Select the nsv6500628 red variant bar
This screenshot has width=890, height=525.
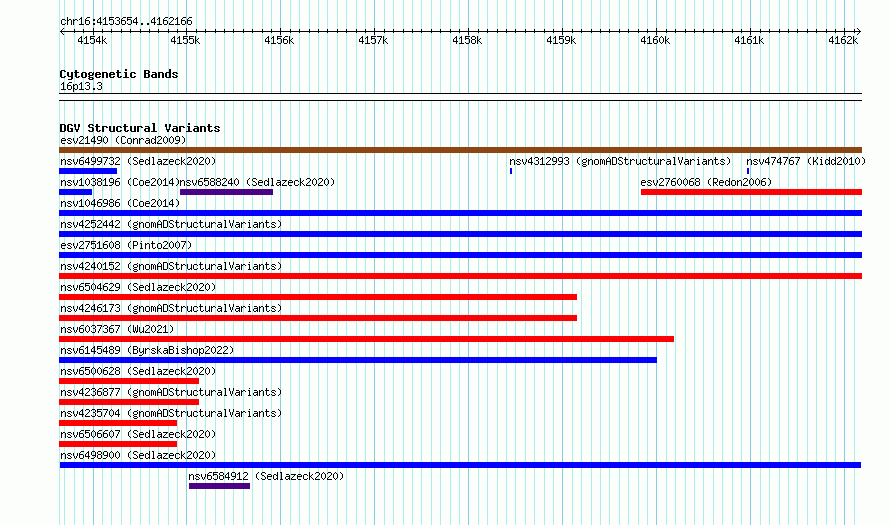[x=129, y=381]
